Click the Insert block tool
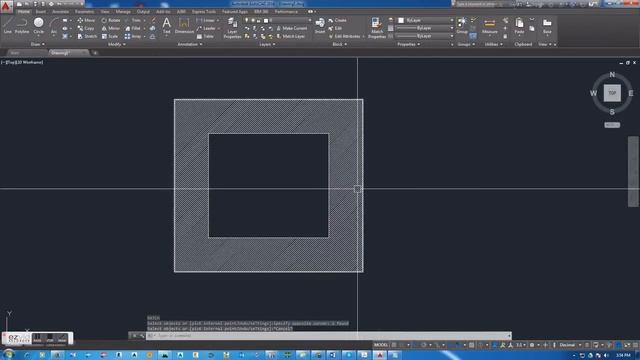640x360 pixels. pyautogui.click(x=320, y=25)
